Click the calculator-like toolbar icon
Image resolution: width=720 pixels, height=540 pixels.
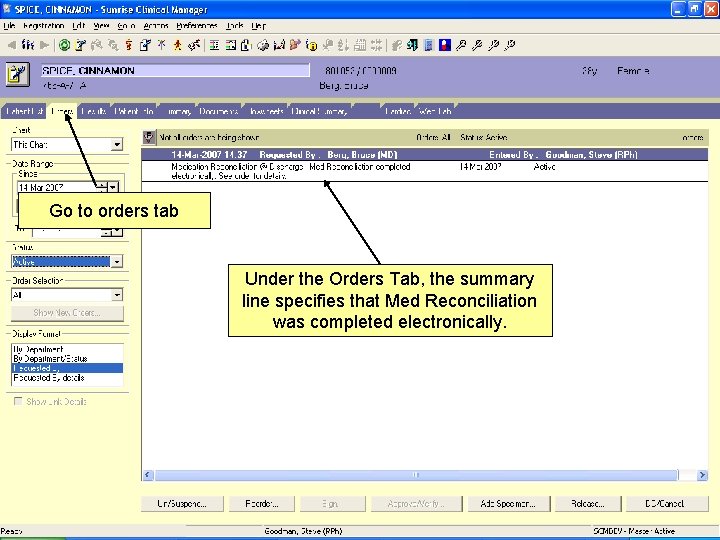pyautogui.click(x=360, y=45)
